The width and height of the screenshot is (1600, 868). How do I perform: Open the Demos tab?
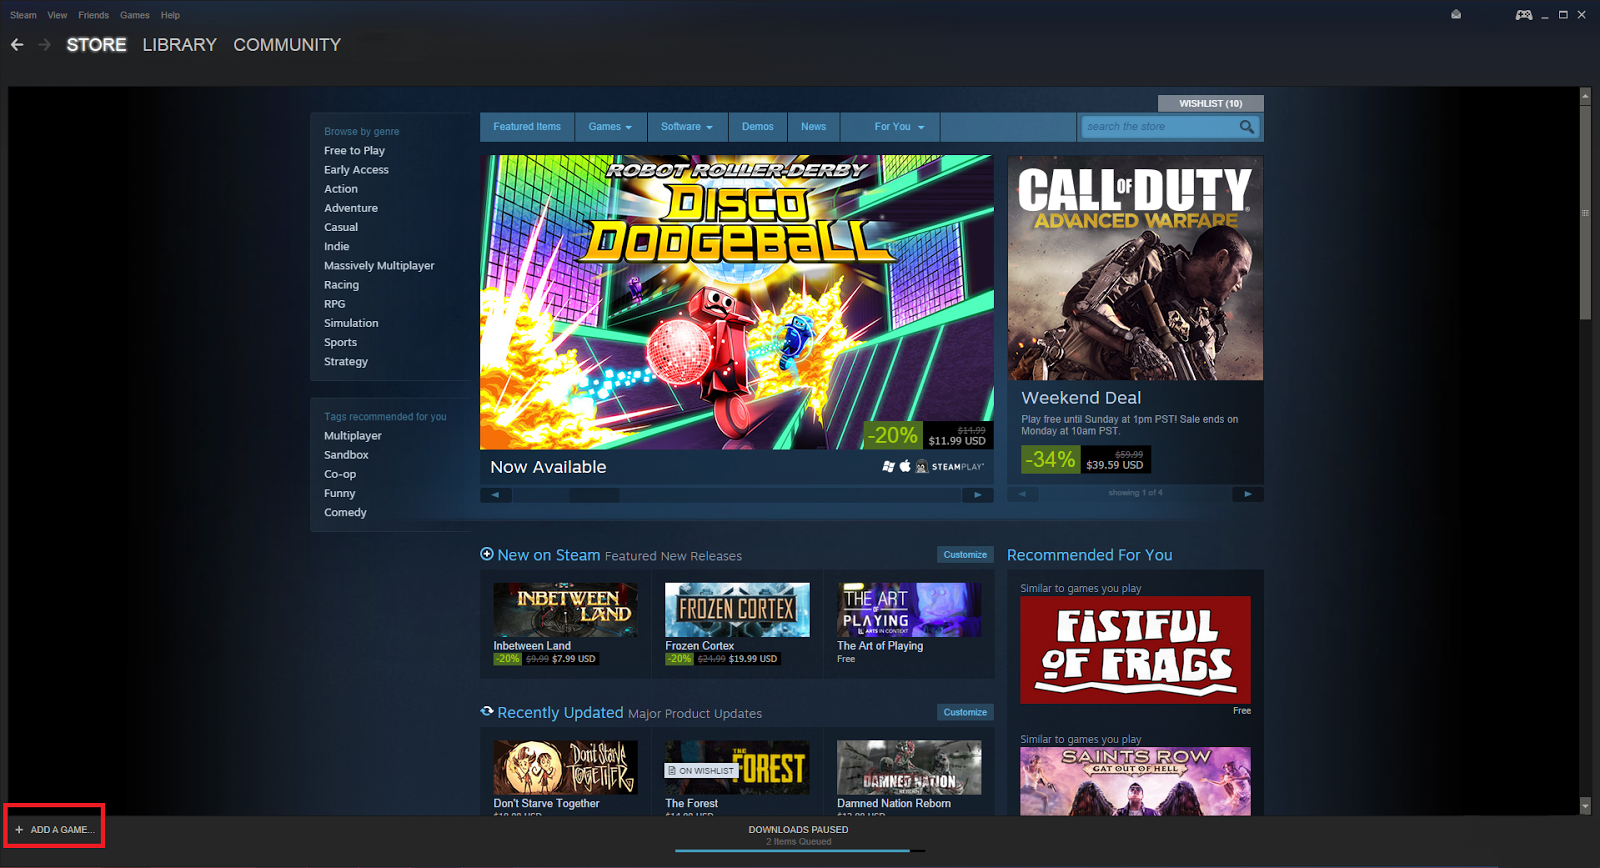[x=757, y=127]
